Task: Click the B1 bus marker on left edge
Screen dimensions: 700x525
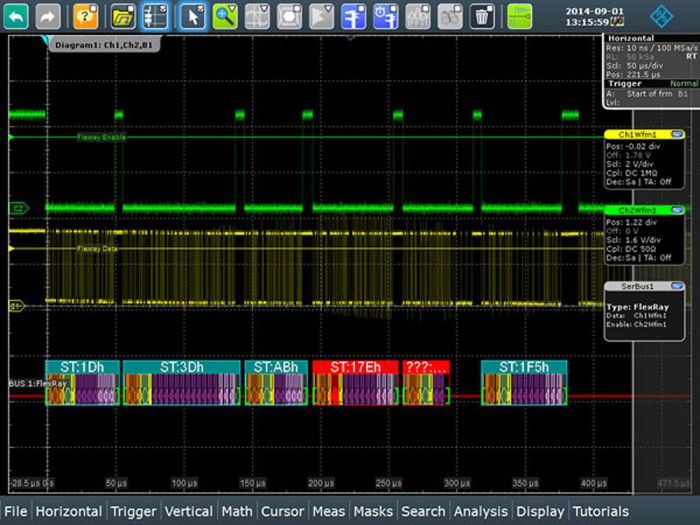Action: (17, 306)
